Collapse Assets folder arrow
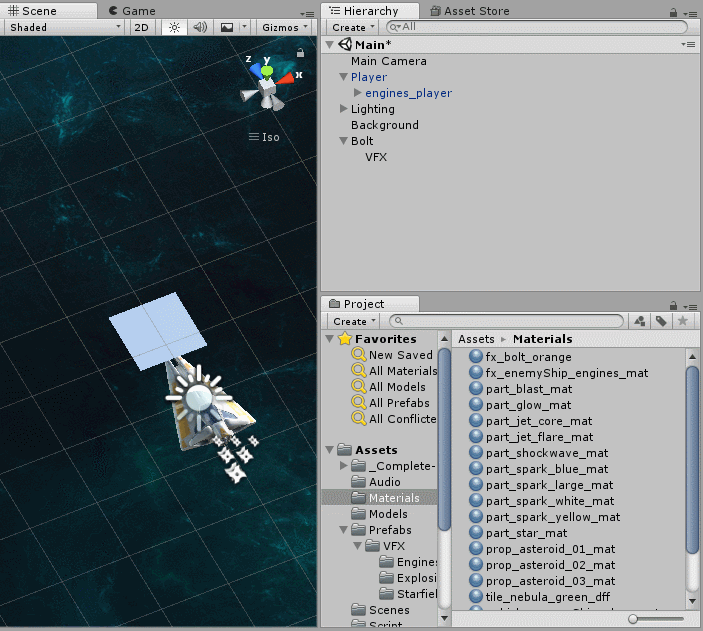 (330, 450)
